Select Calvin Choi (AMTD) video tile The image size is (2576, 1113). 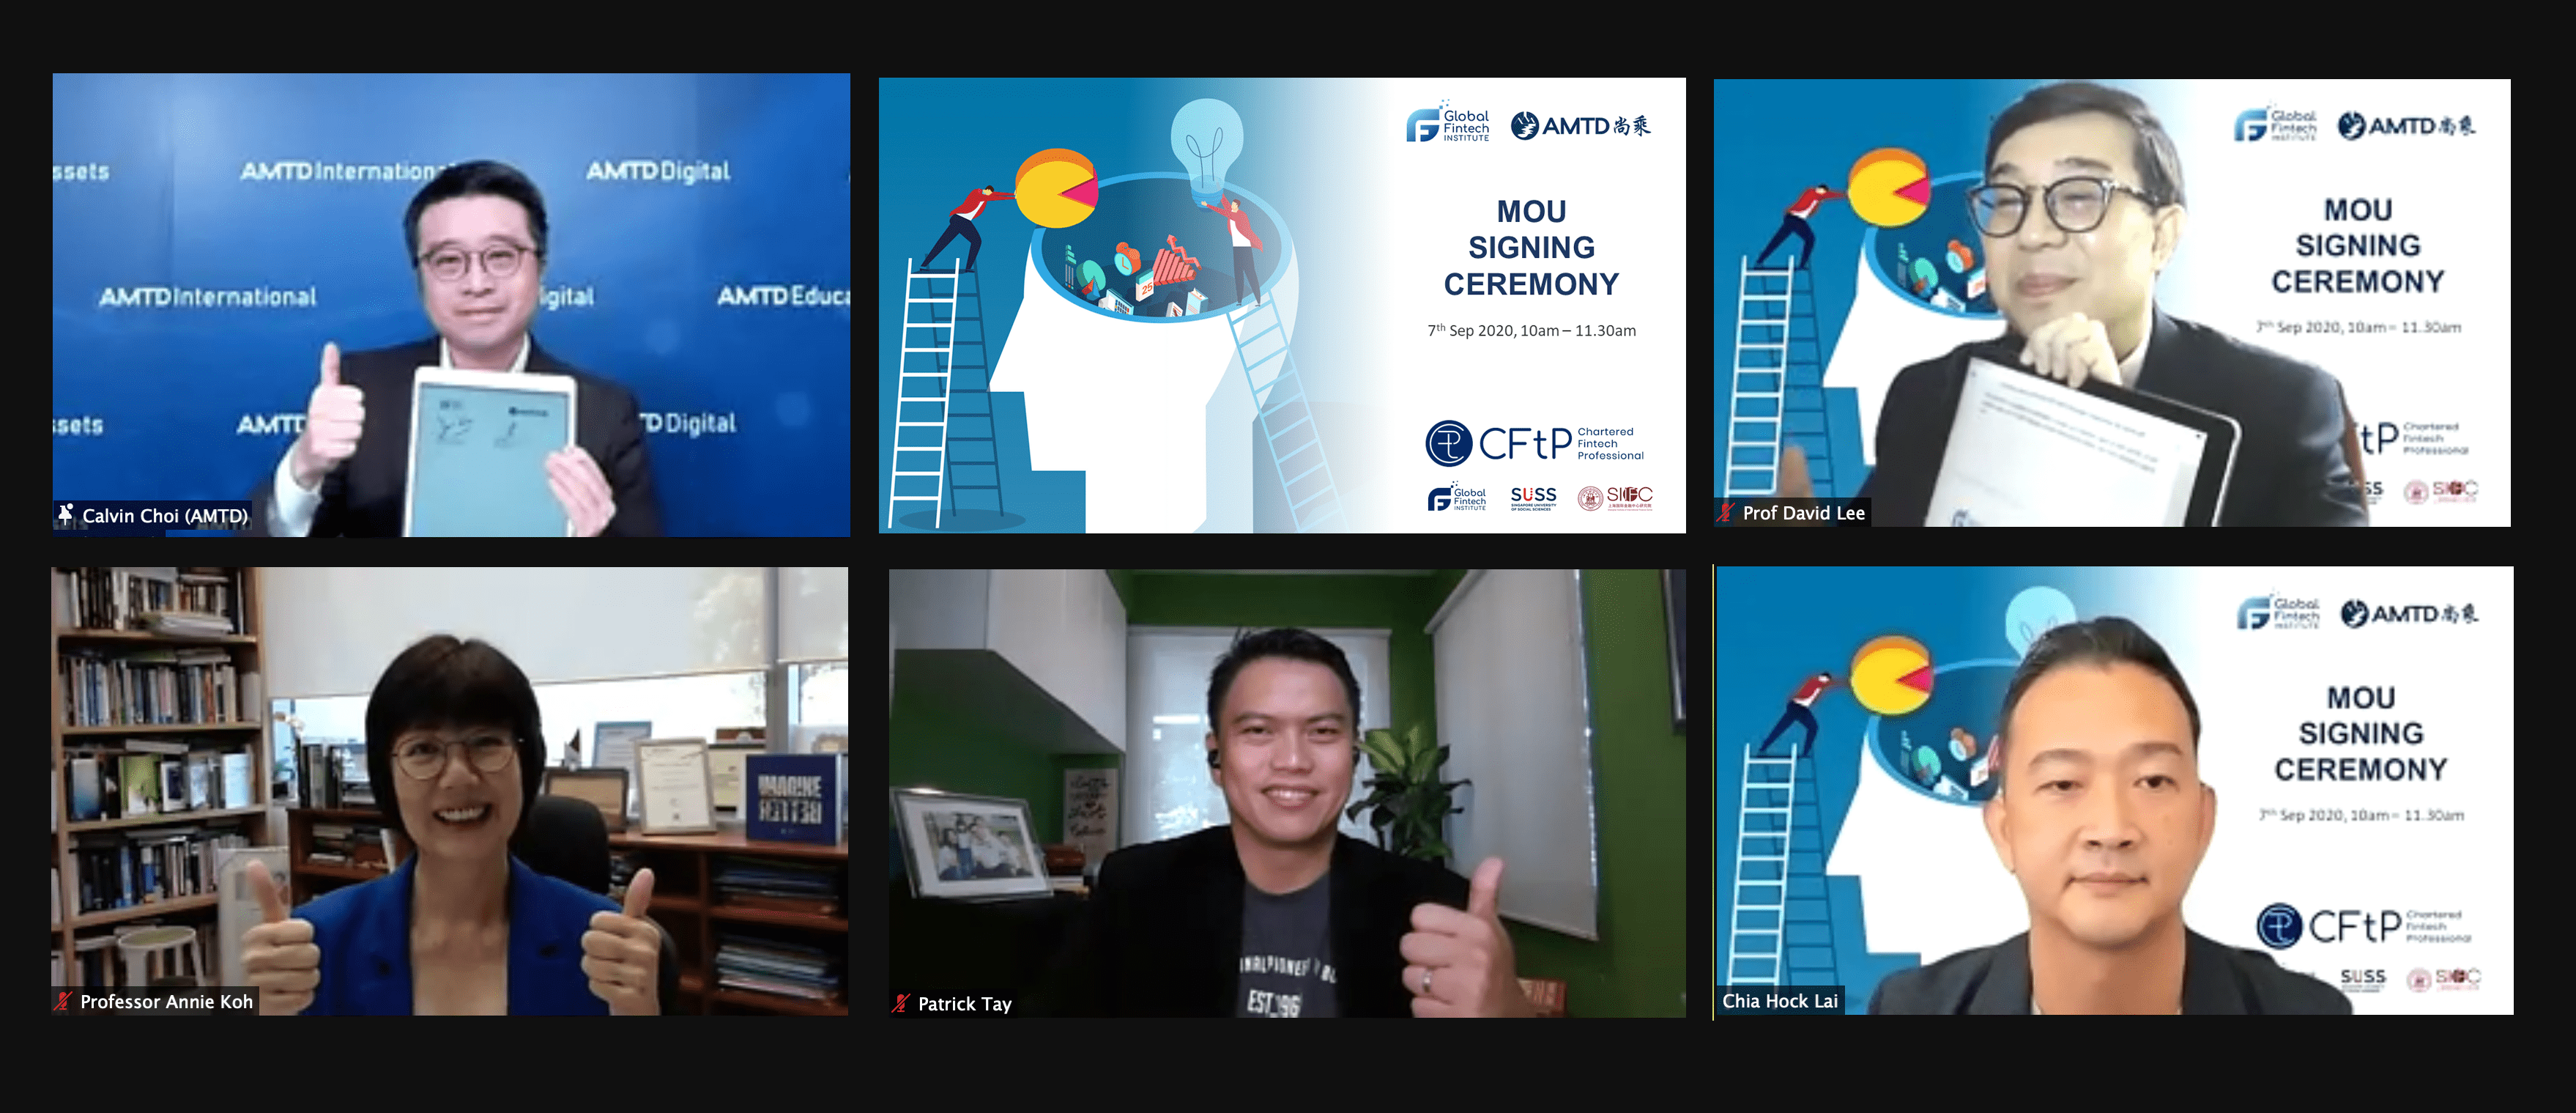pos(451,305)
